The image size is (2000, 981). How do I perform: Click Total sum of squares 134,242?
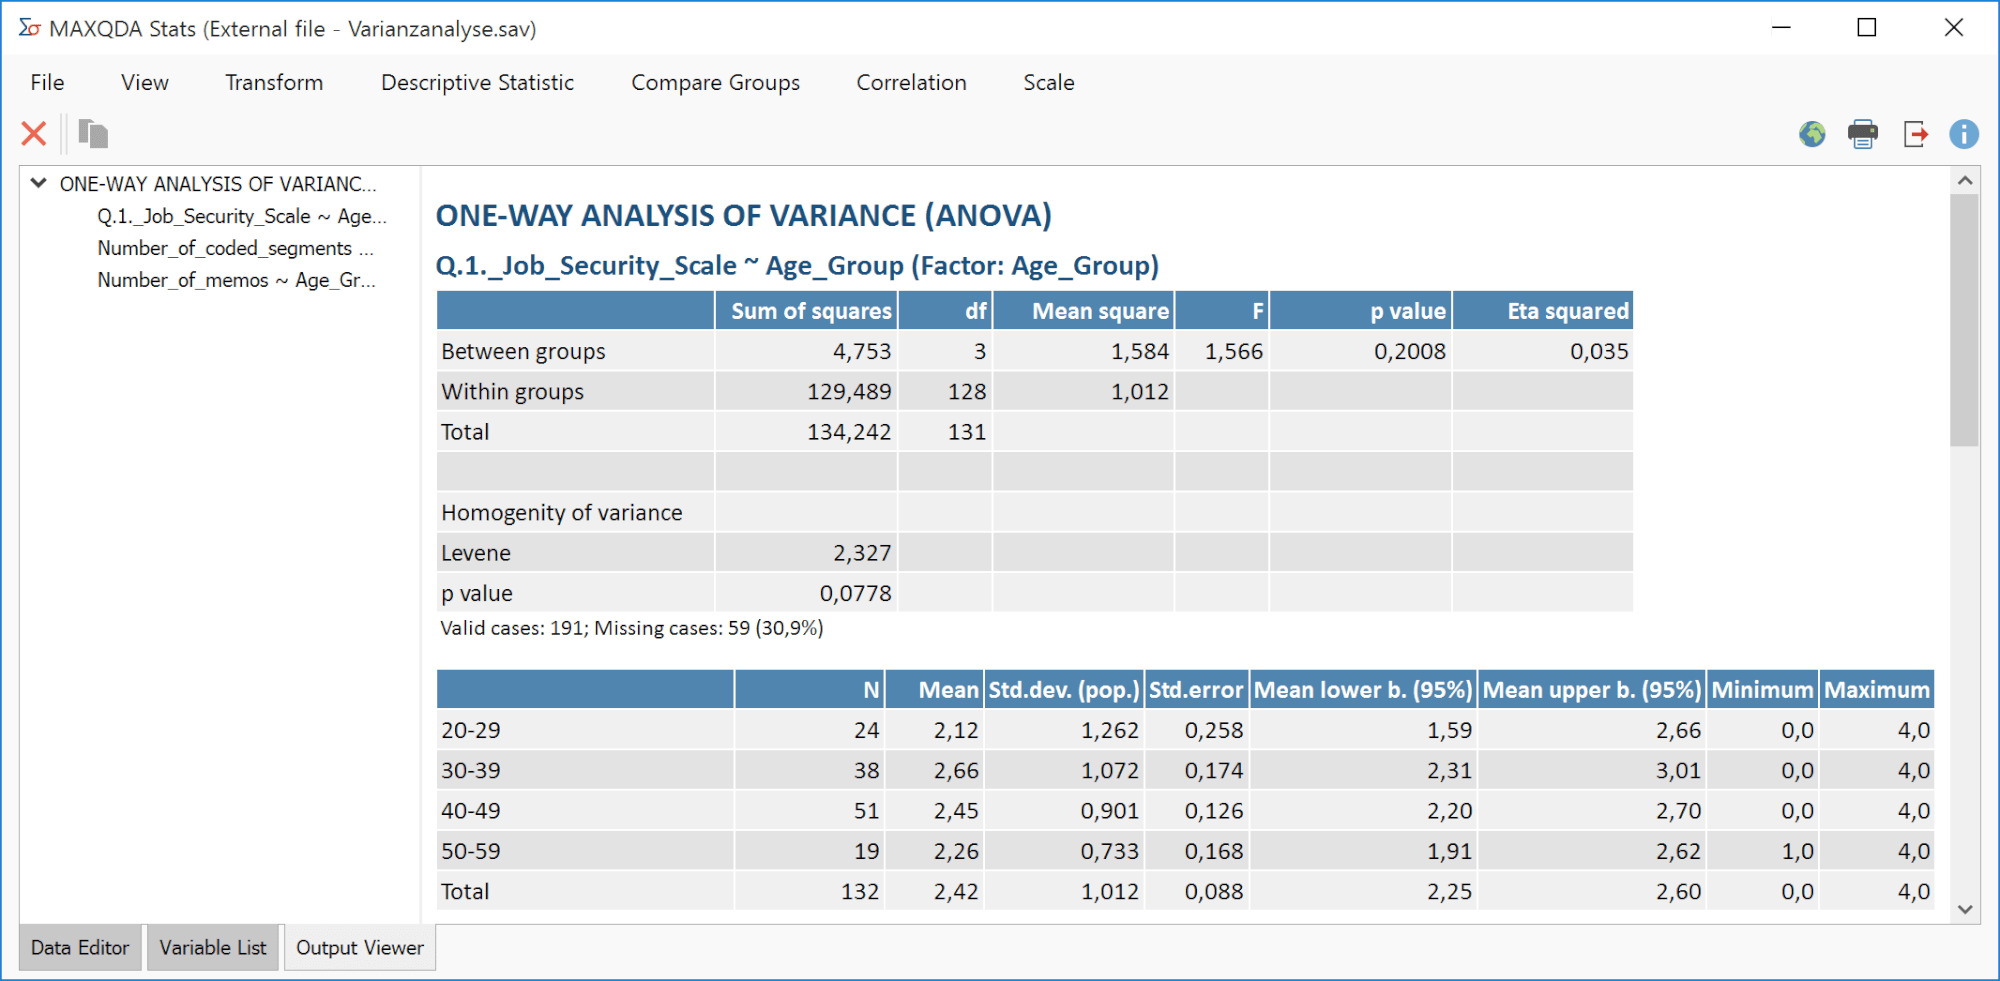[849, 431]
